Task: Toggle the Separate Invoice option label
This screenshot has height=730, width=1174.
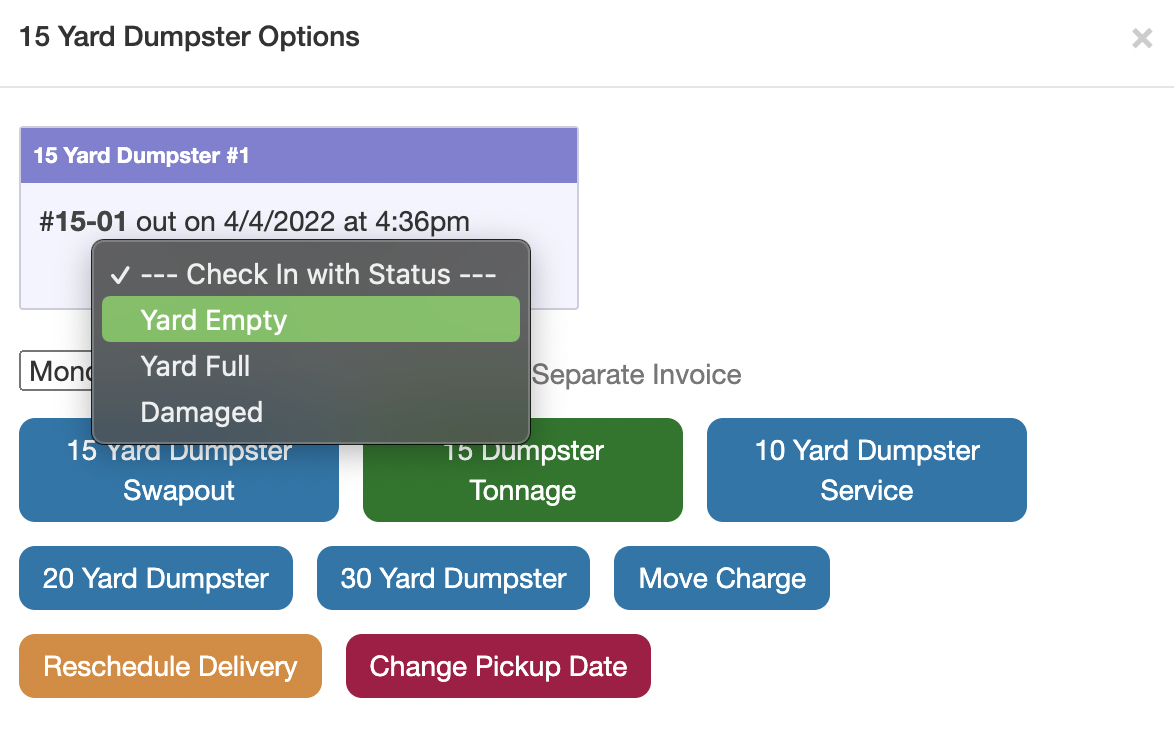Action: click(636, 375)
